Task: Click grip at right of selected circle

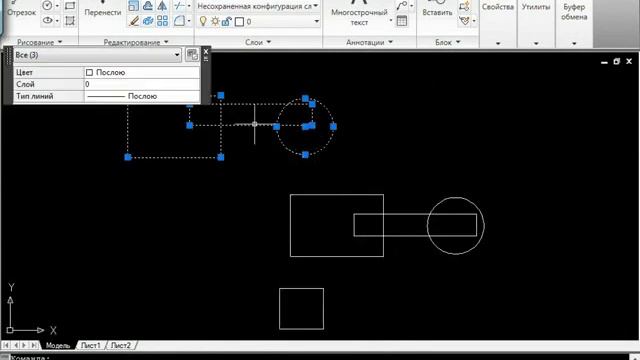Action: point(333,127)
